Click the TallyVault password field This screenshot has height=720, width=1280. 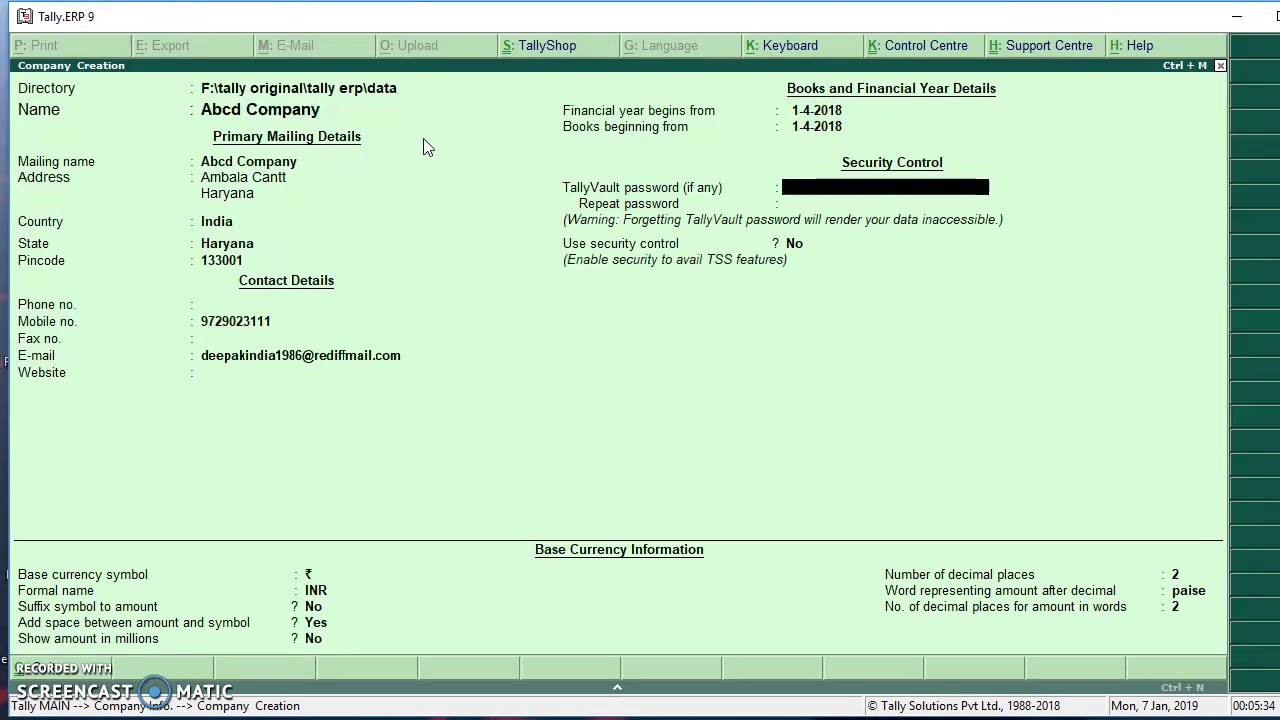[x=885, y=187]
